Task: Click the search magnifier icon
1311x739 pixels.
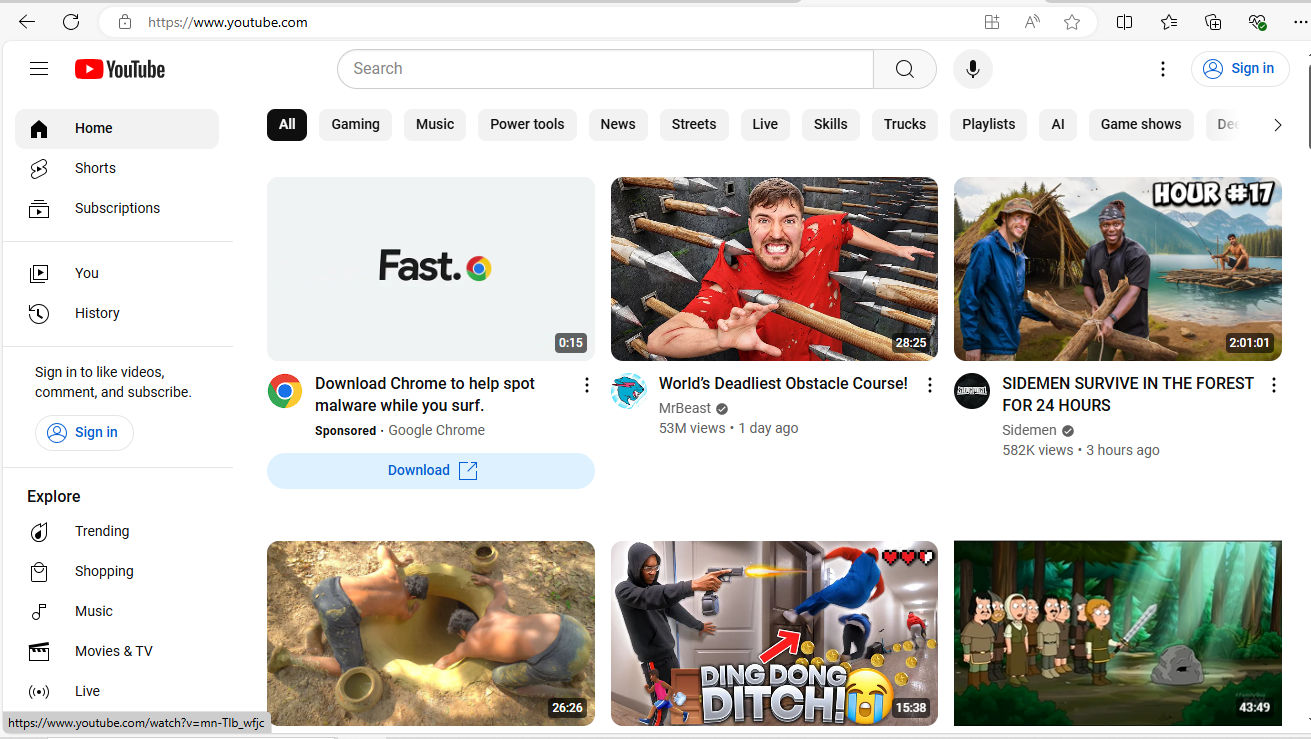Action: [x=904, y=68]
